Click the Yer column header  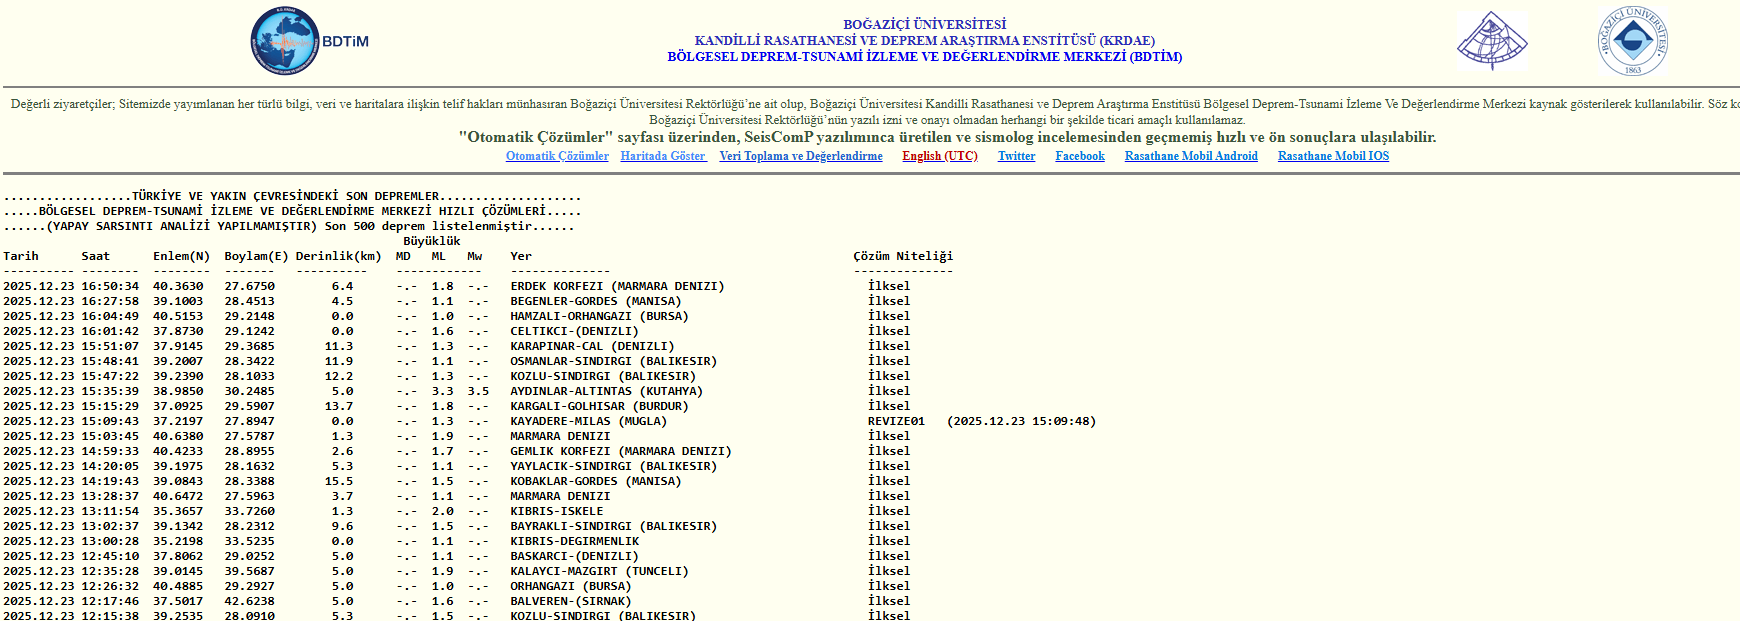tap(521, 256)
